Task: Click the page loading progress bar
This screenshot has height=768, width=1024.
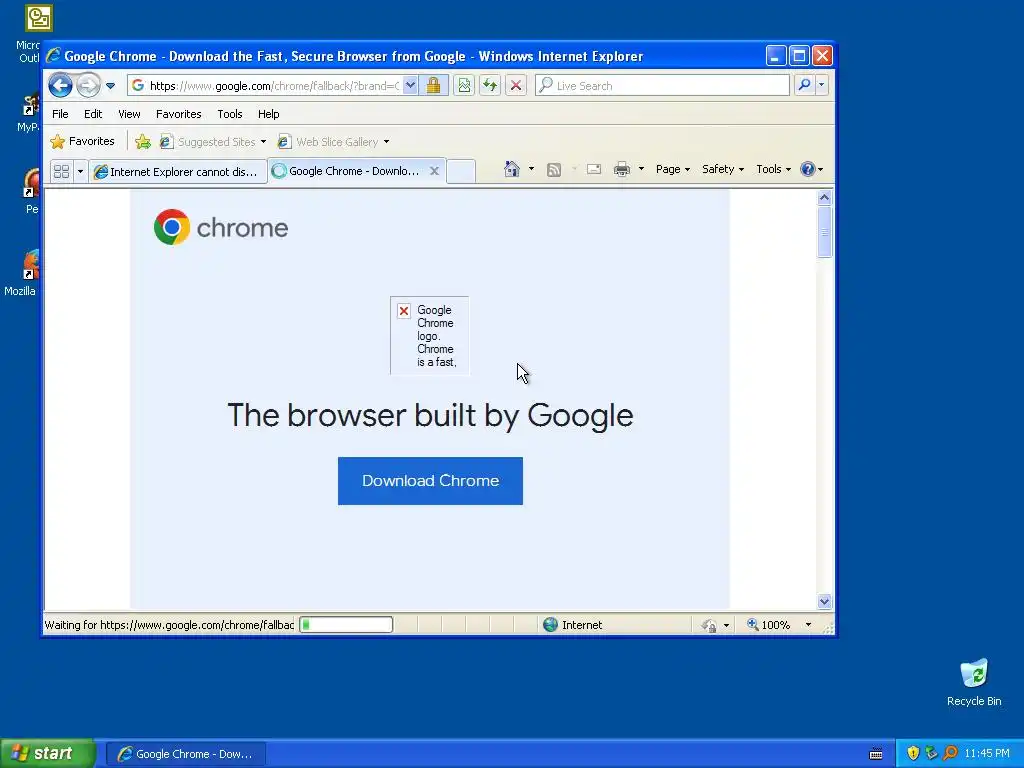Action: click(346, 625)
